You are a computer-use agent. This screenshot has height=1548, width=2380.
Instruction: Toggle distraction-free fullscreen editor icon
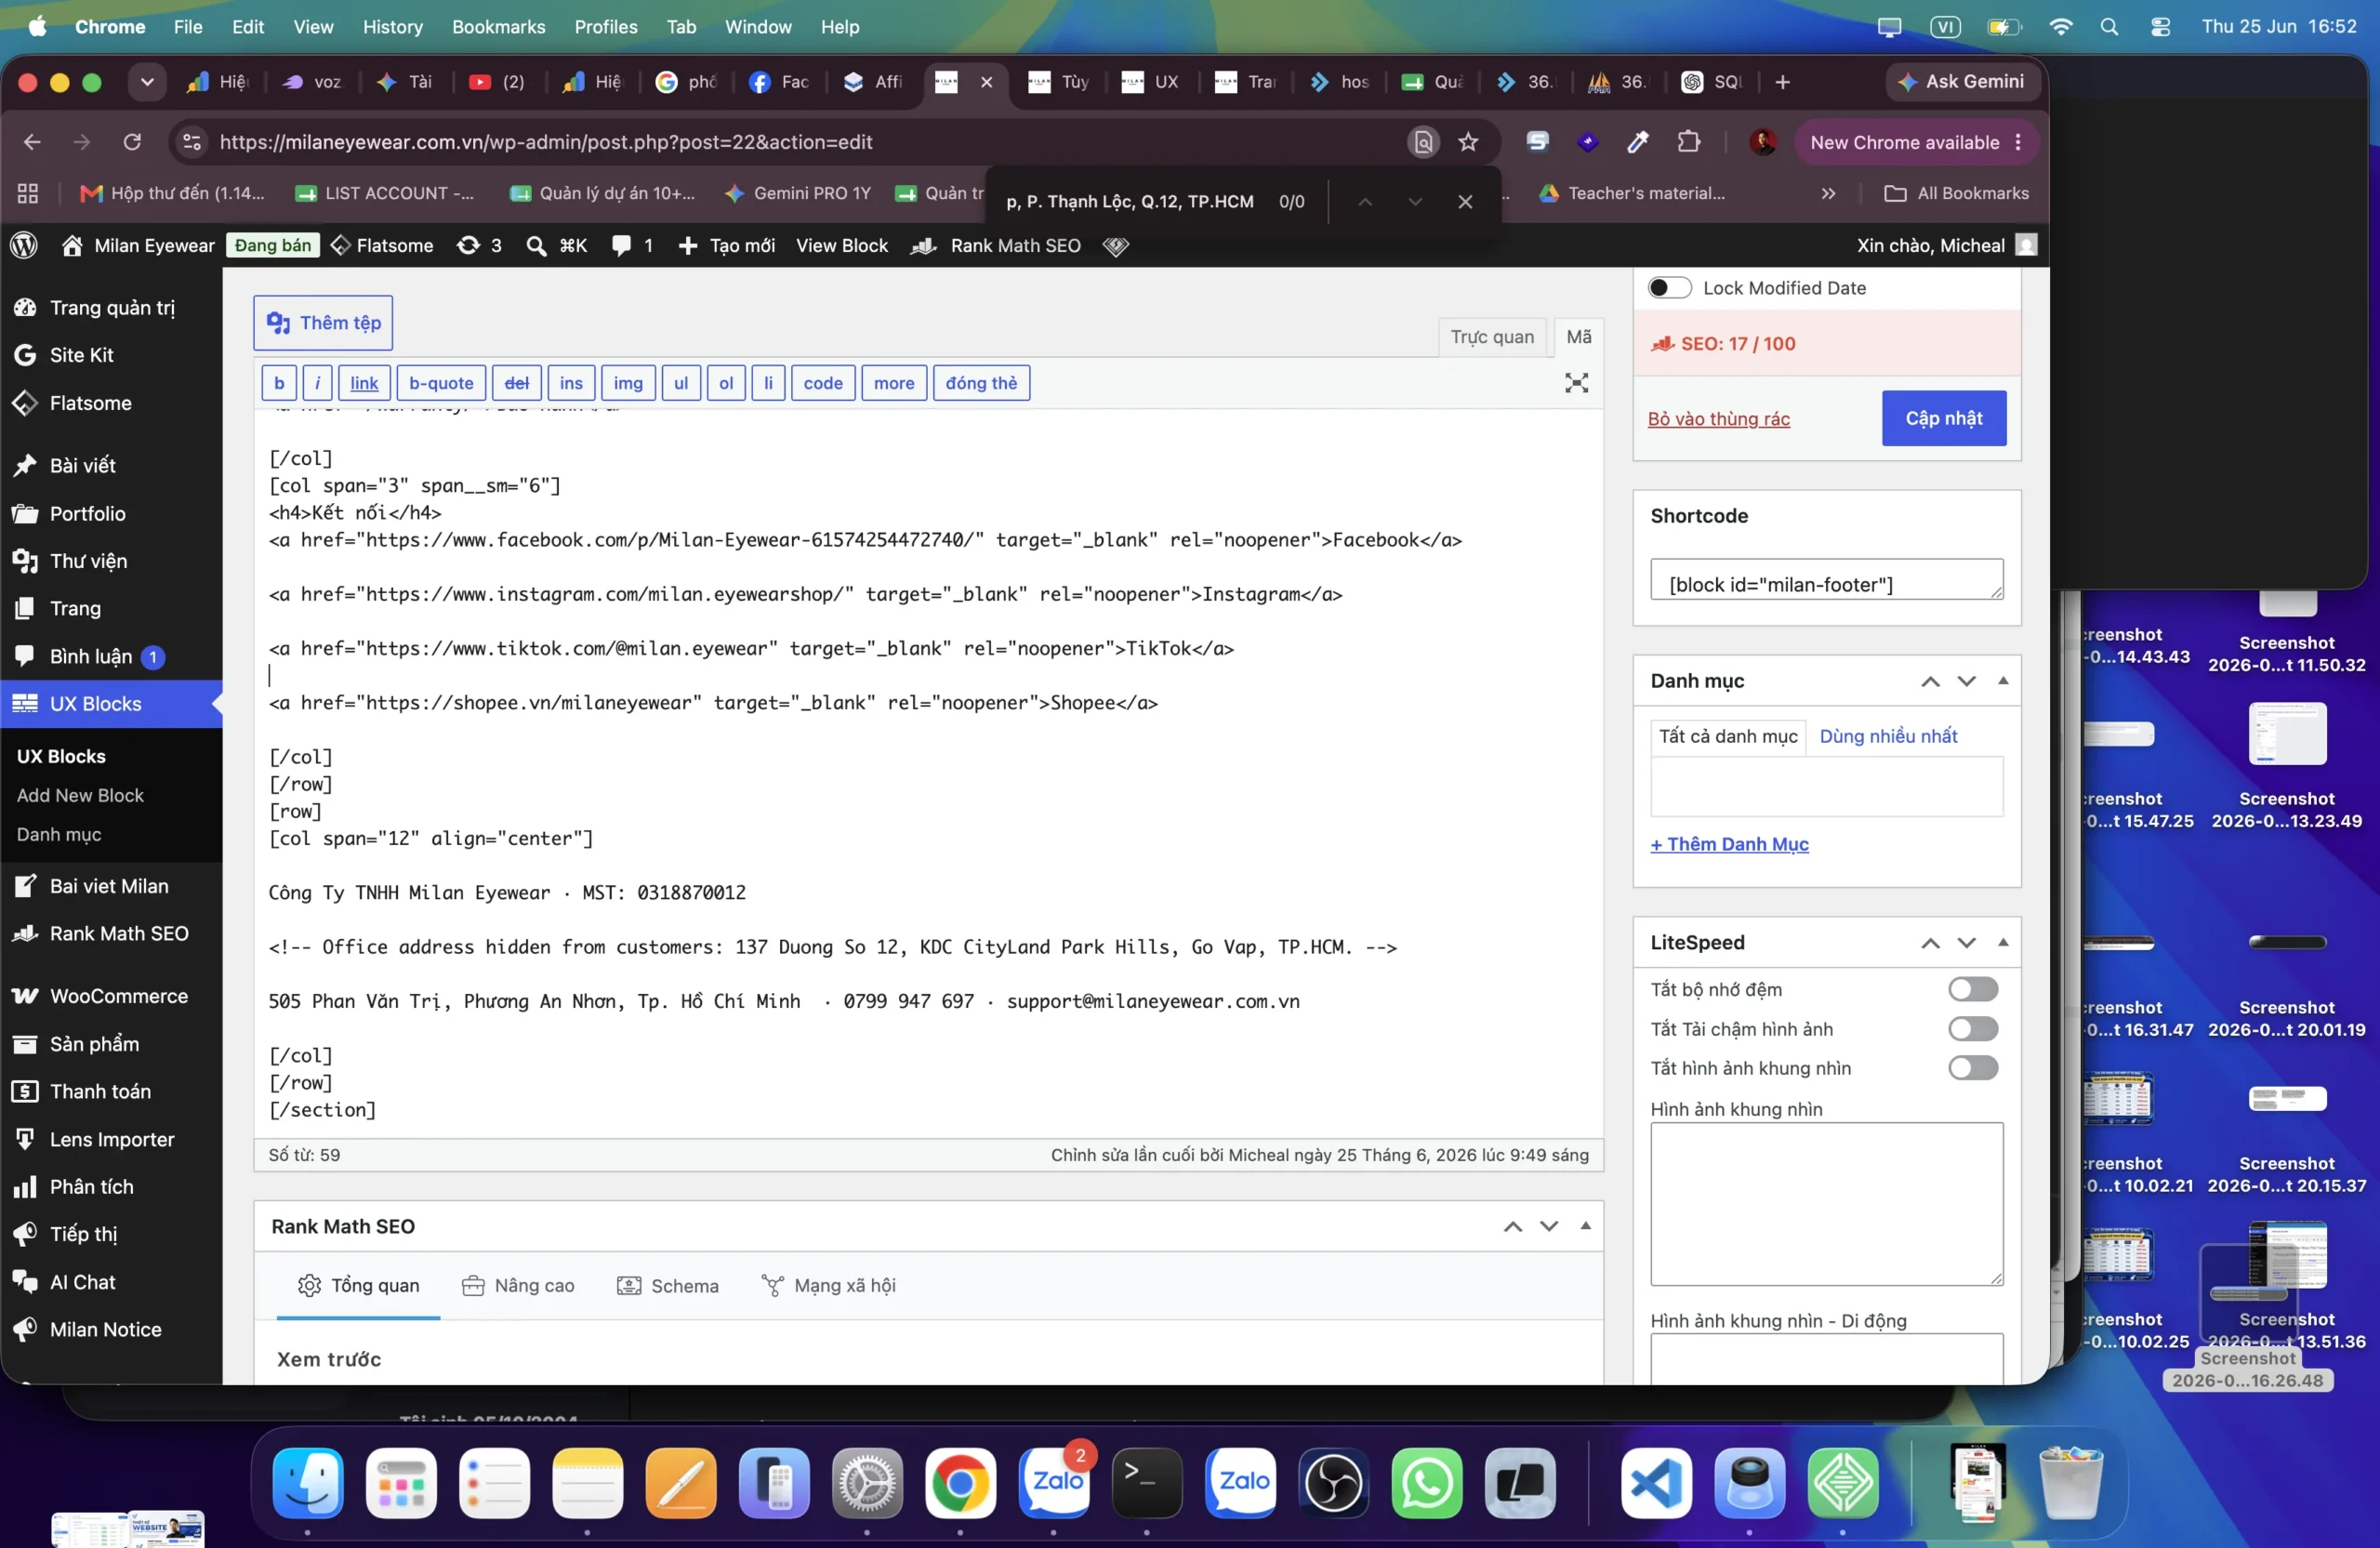coord(1576,383)
